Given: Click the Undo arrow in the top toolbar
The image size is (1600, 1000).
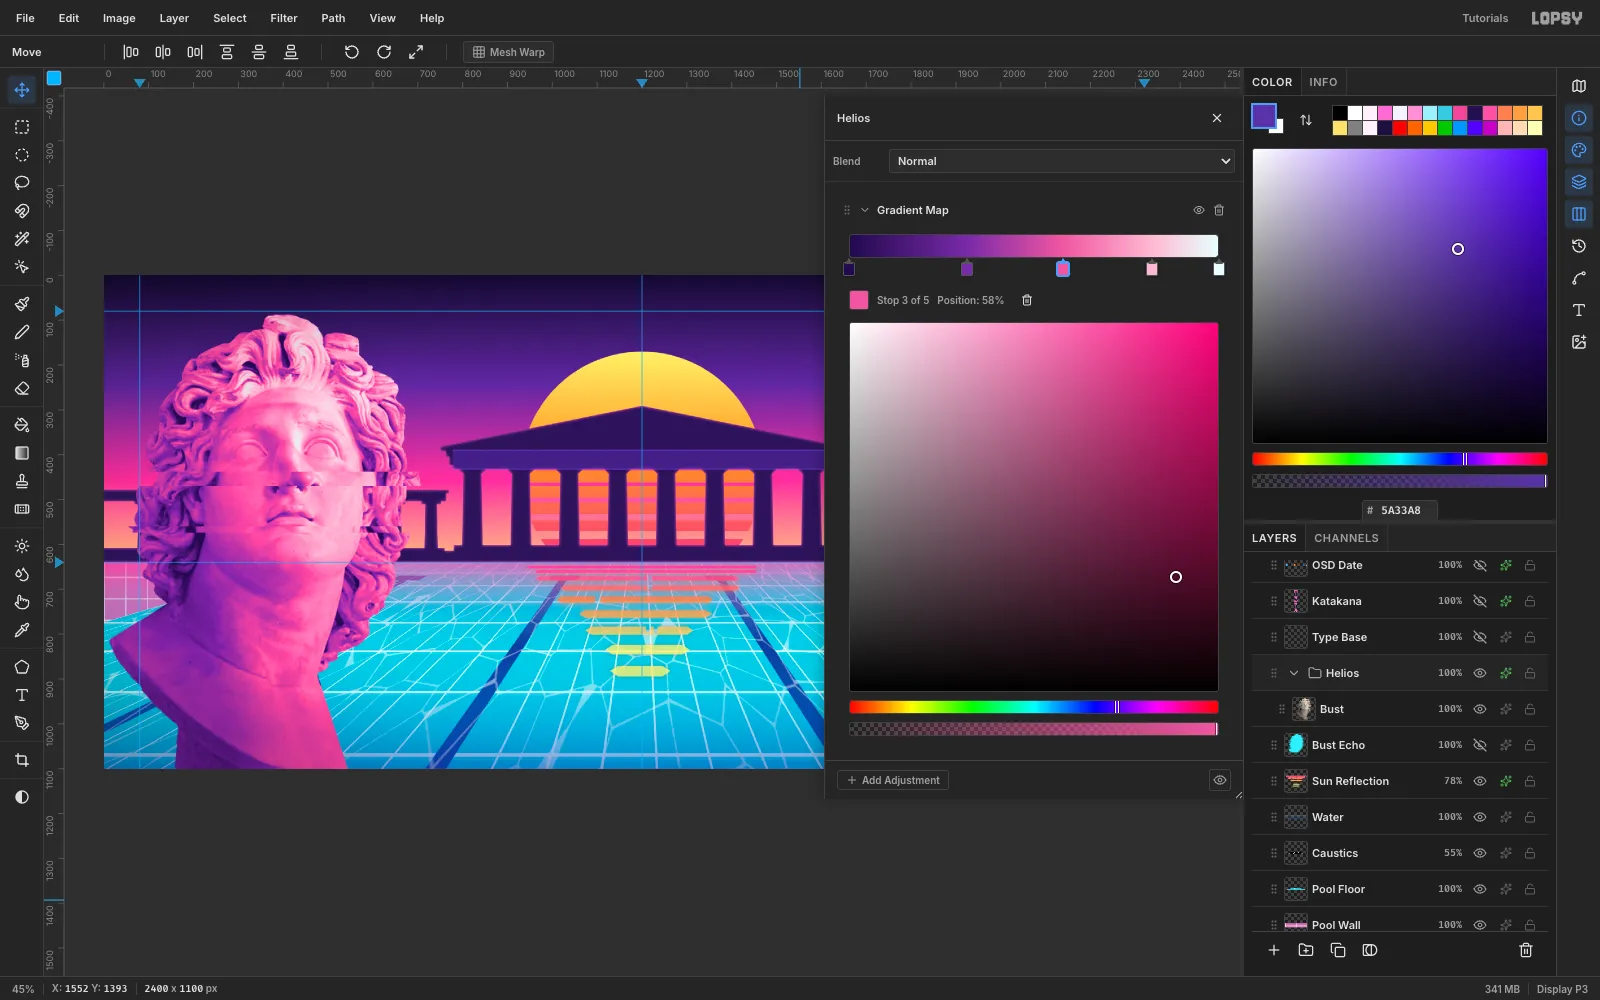Looking at the screenshot, I should pos(351,52).
